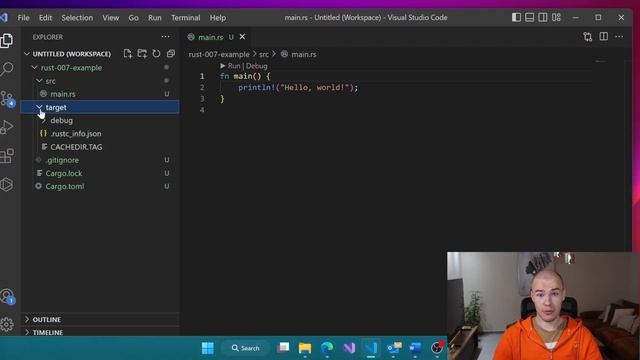Collapse the rust-007-example folder
640x360 pixels.
35,67
